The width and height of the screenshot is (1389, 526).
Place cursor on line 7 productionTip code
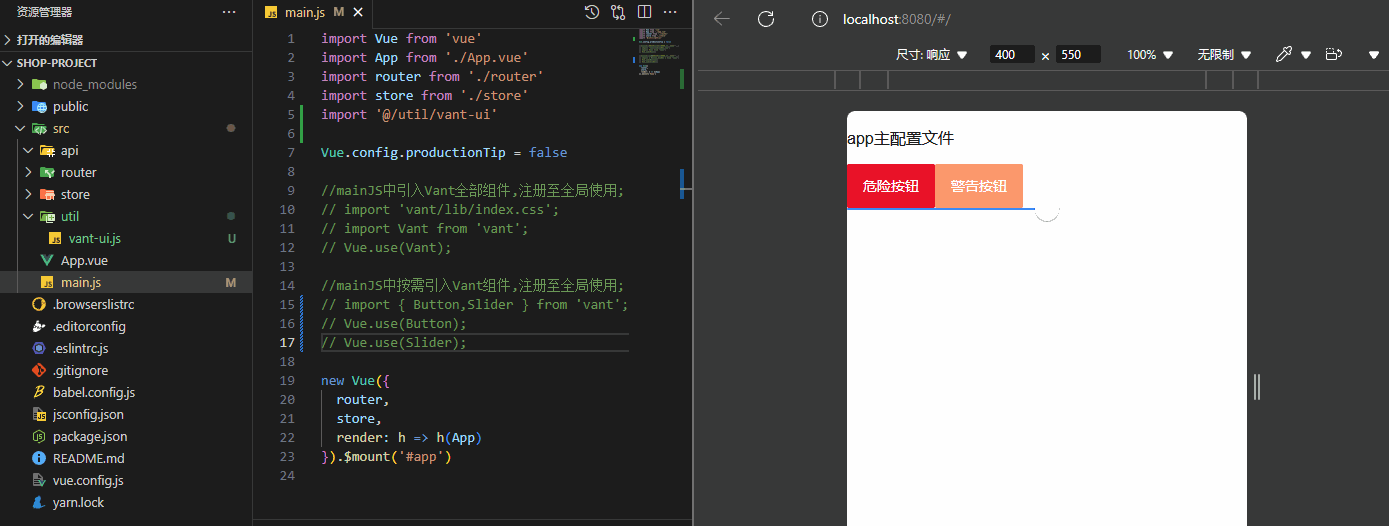pyautogui.click(x=444, y=153)
